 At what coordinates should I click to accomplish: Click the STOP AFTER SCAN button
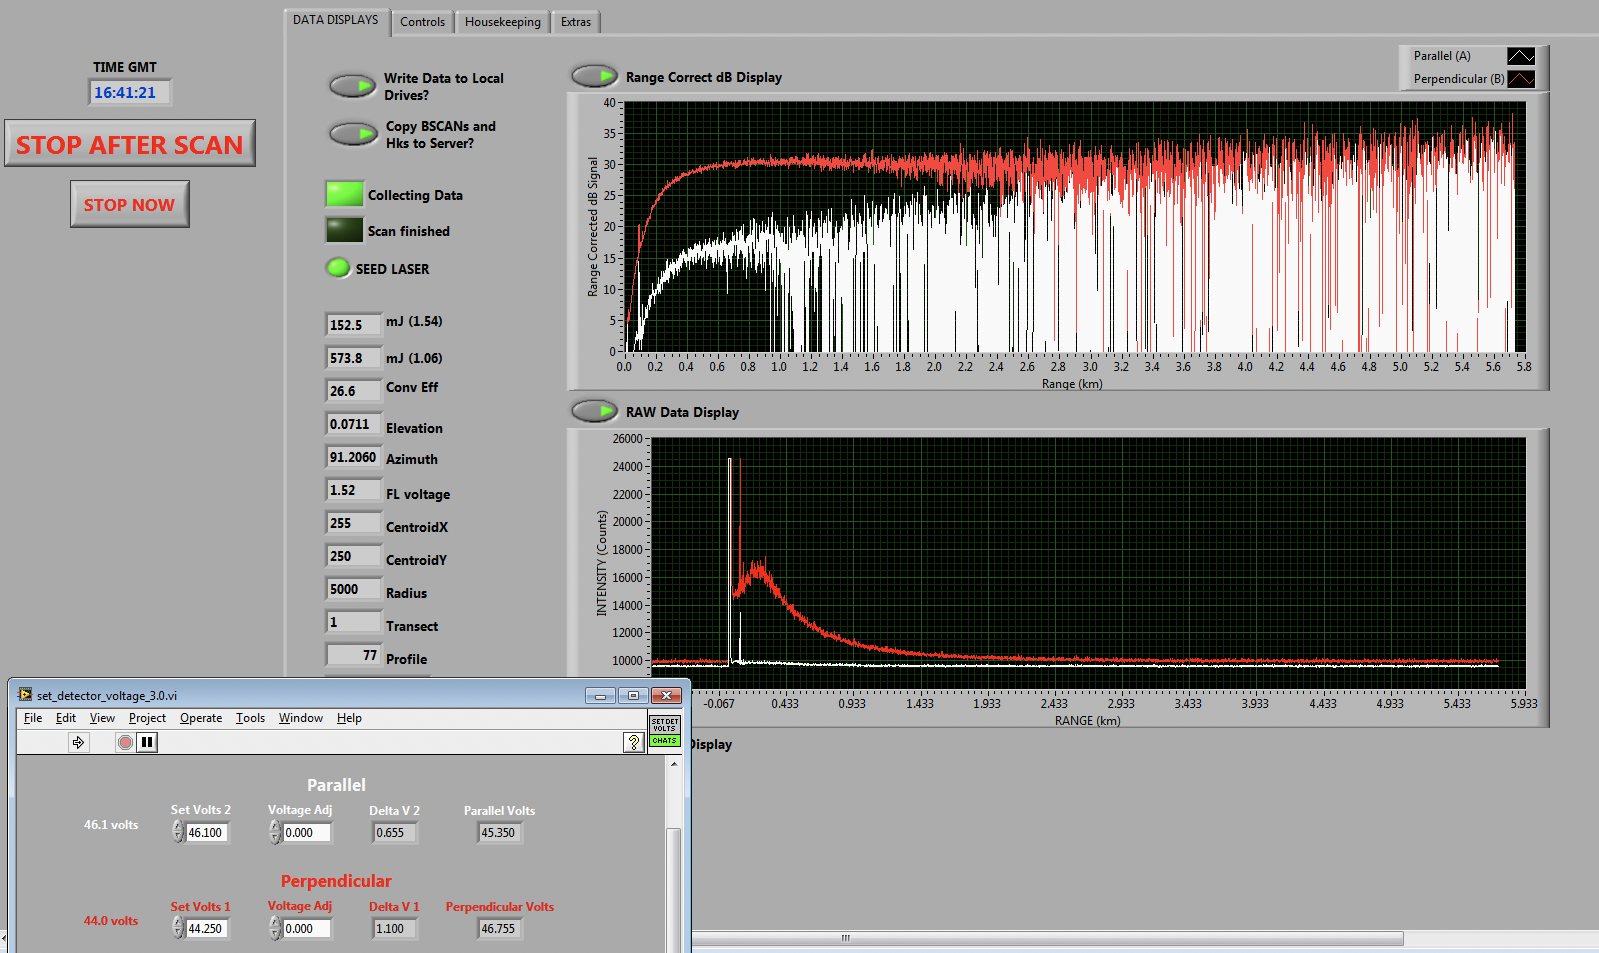tap(130, 144)
